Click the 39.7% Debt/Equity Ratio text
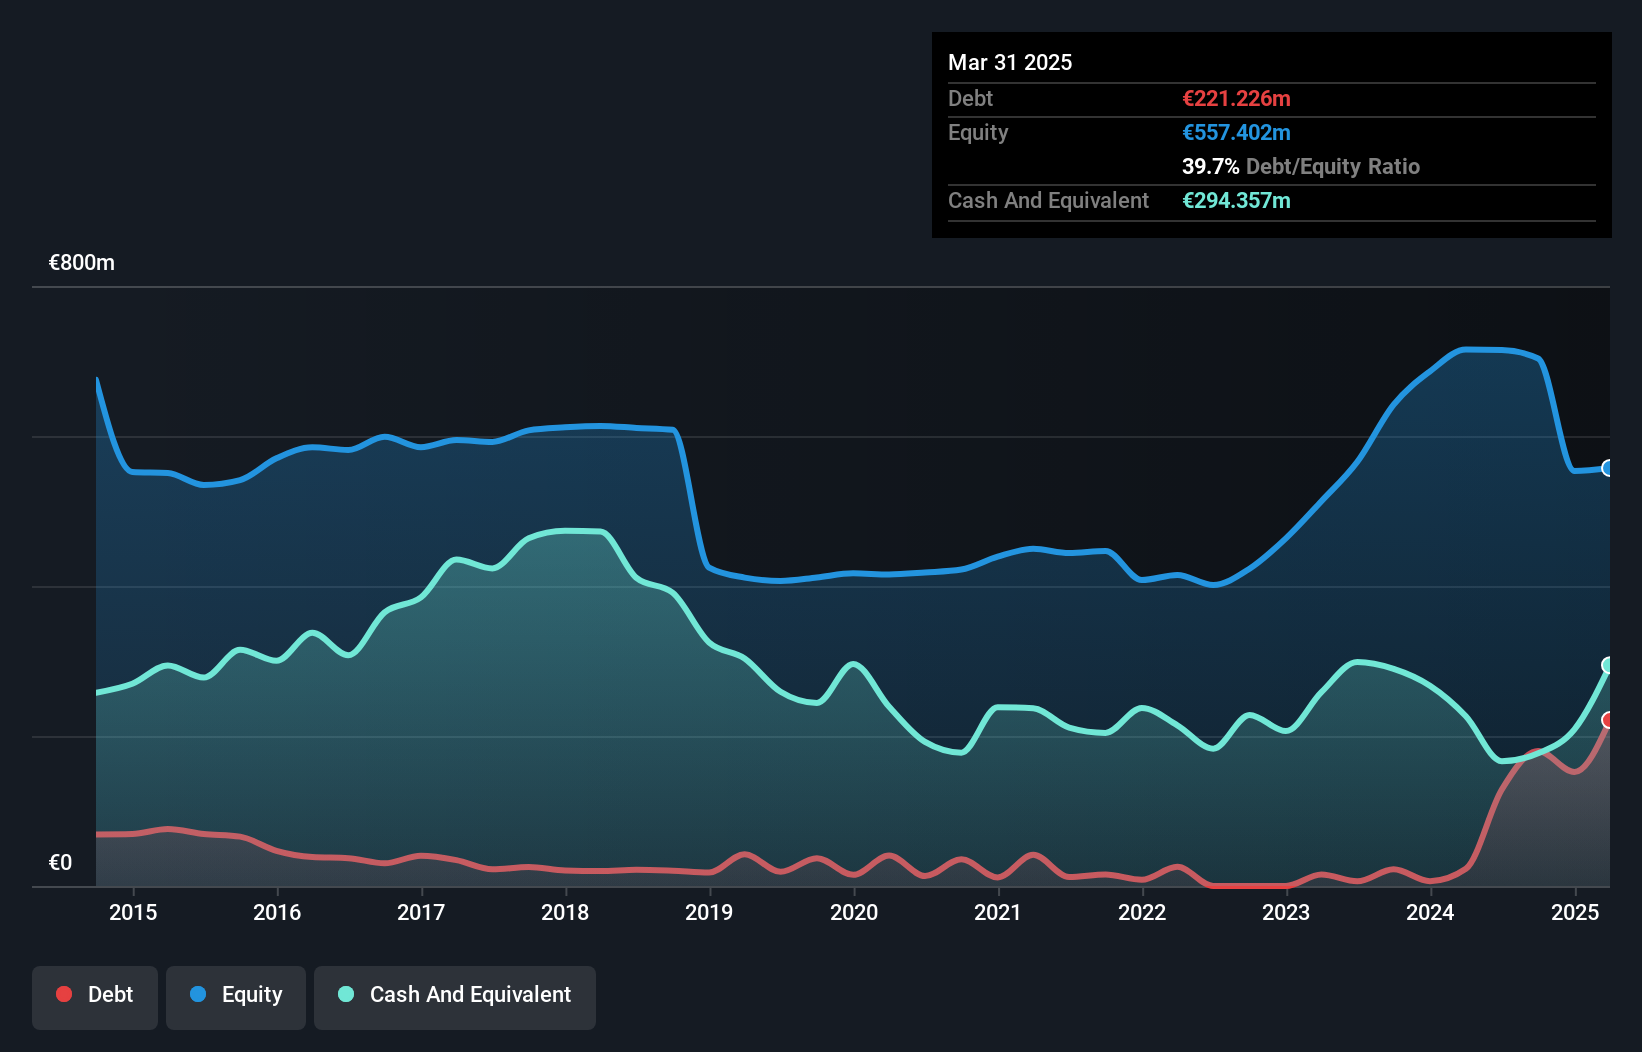Image resolution: width=1642 pixels, height=1052 pixels. [x=1300, y=167]
